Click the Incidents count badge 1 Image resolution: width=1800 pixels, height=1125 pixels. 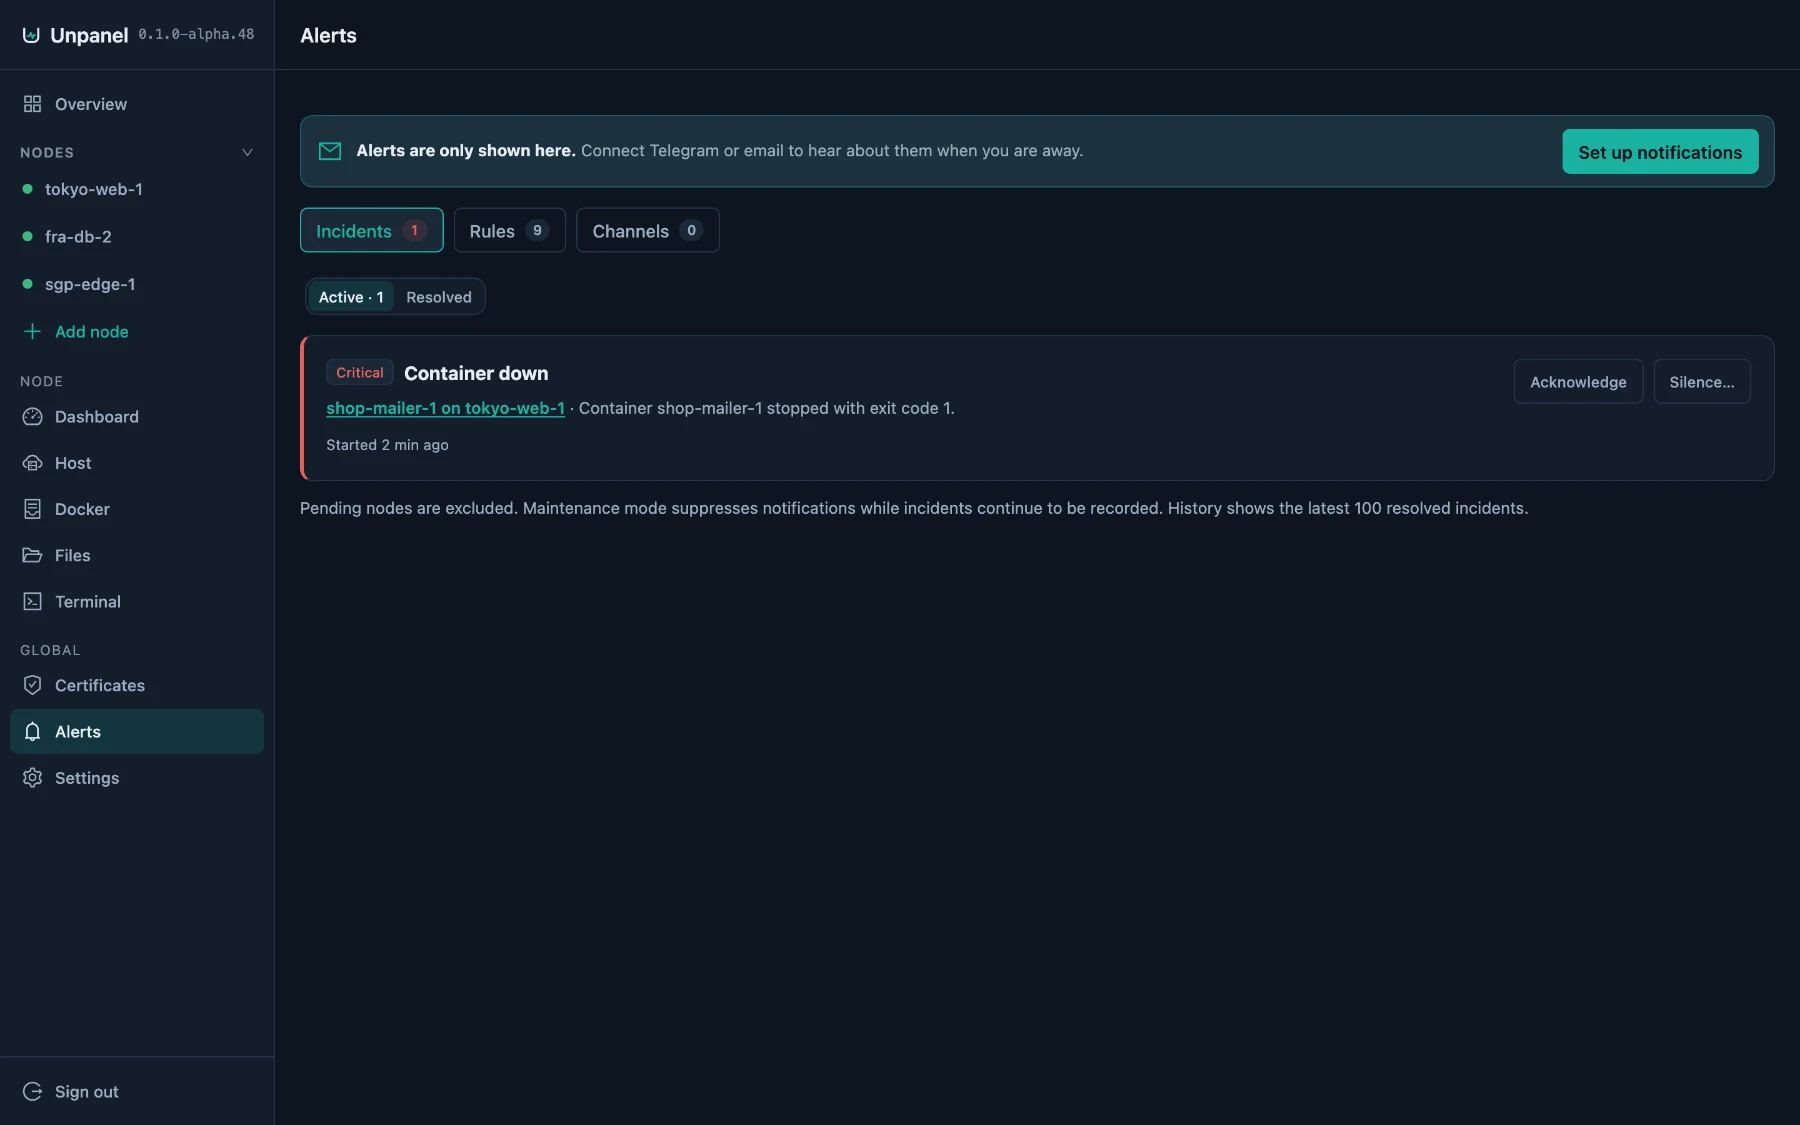[x=414, y=230]
